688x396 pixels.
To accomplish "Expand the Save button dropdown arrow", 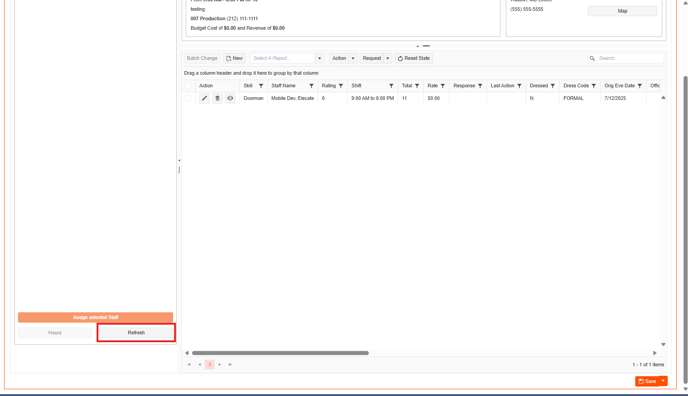I will [663, 381].
